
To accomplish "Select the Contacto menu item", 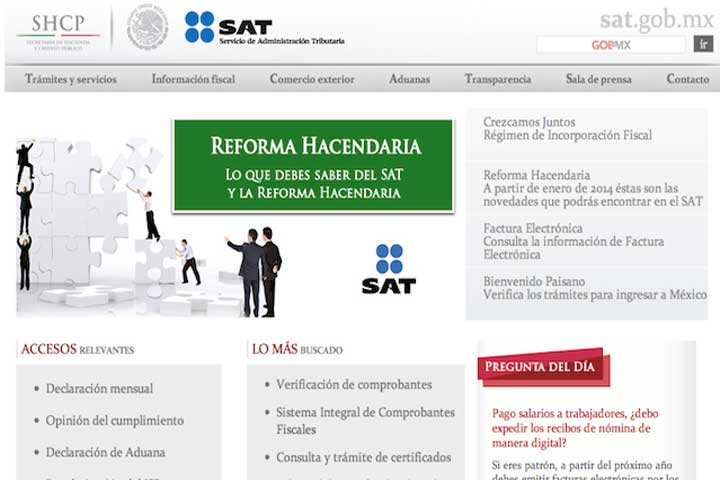I will click(x=687, y=79).
